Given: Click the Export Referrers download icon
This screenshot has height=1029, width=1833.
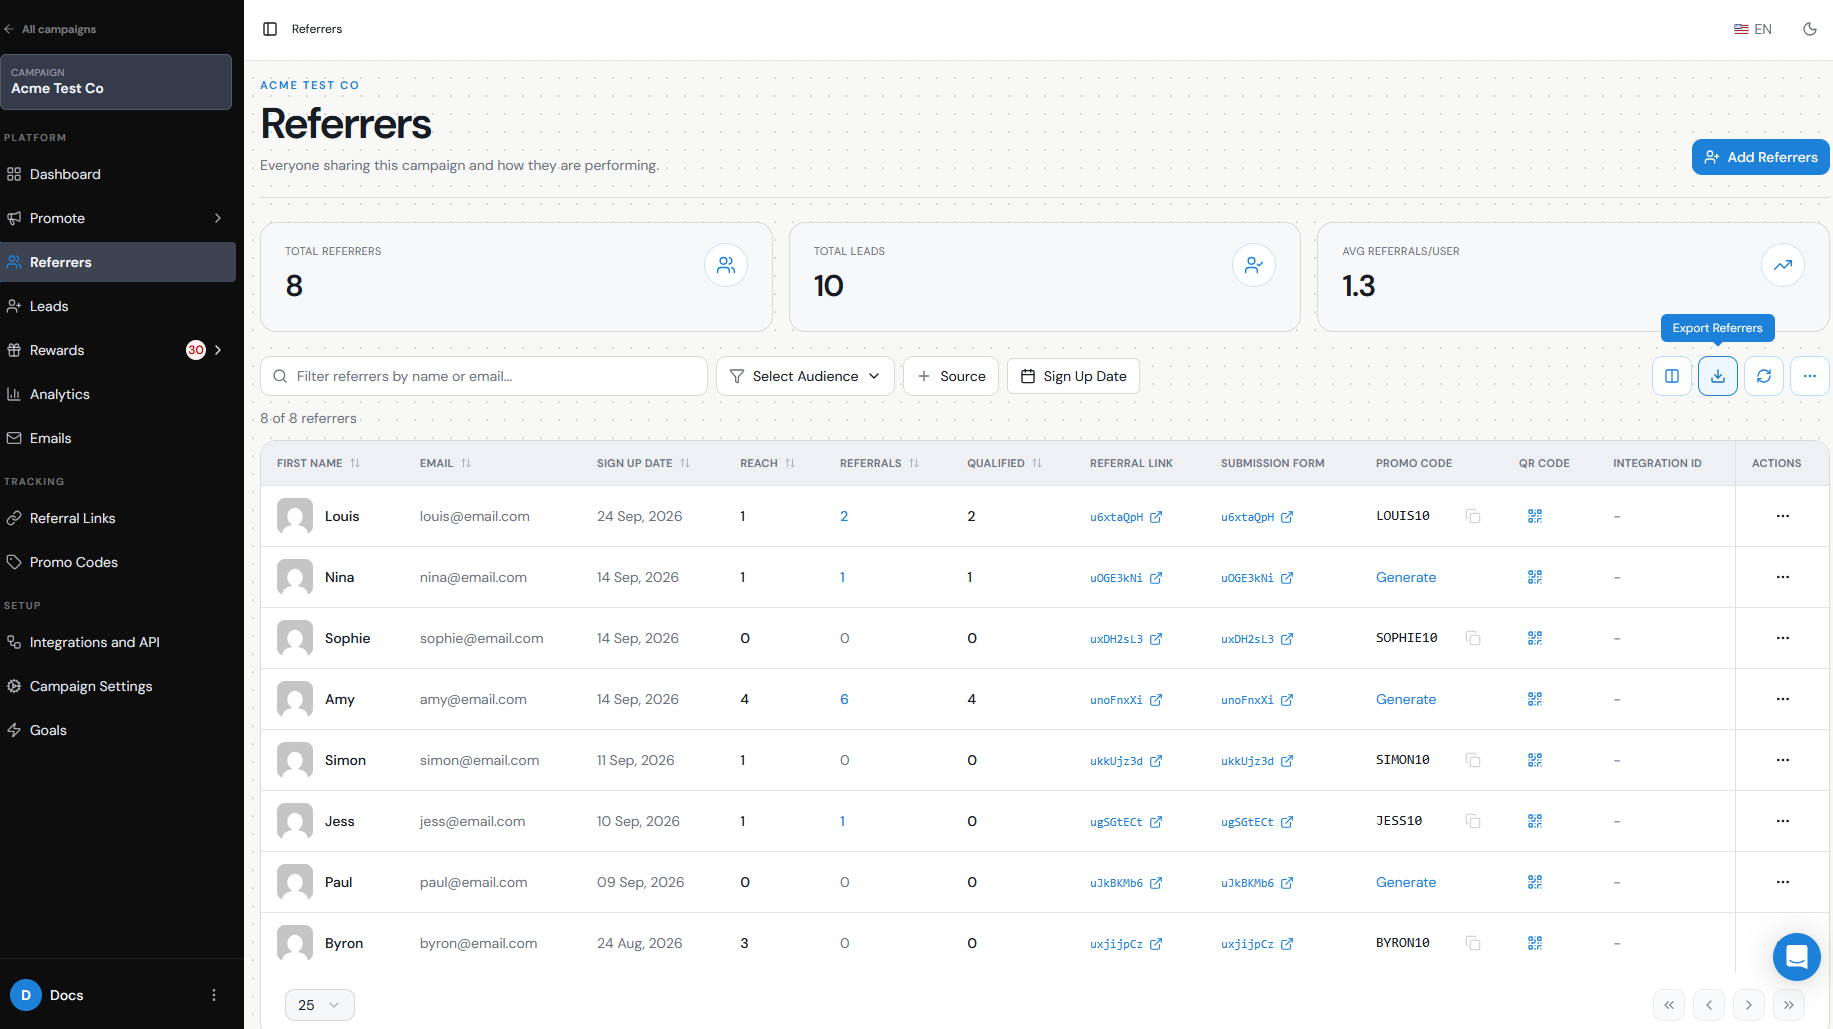Looking at the screenshot, I should [1718, 376].
